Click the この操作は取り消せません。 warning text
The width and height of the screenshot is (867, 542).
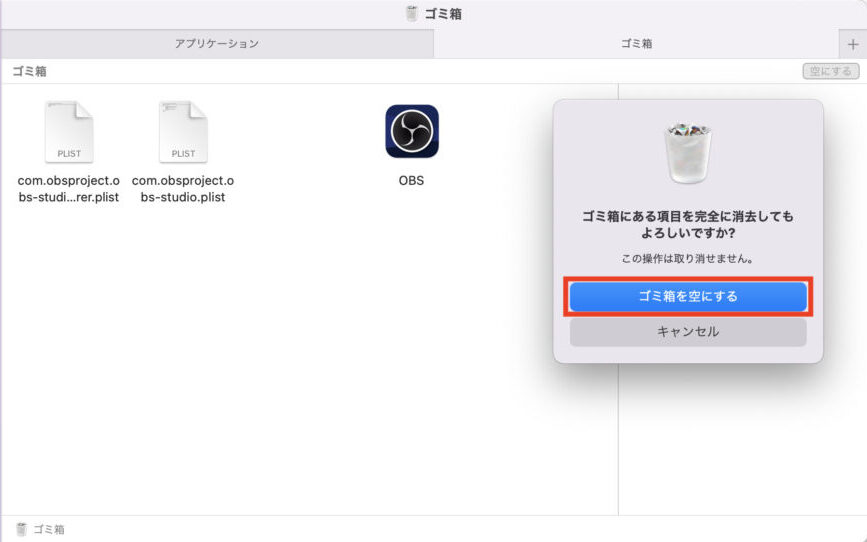click(688, 258)
